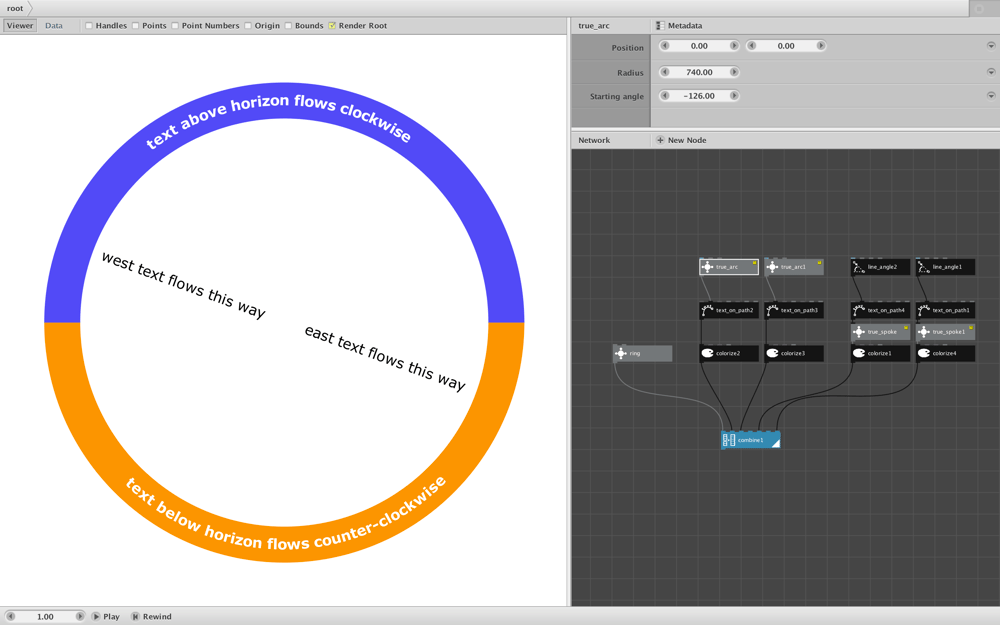Click the Metadata icon
Screen dimensions: 1000x625
(x=660, y=26)
